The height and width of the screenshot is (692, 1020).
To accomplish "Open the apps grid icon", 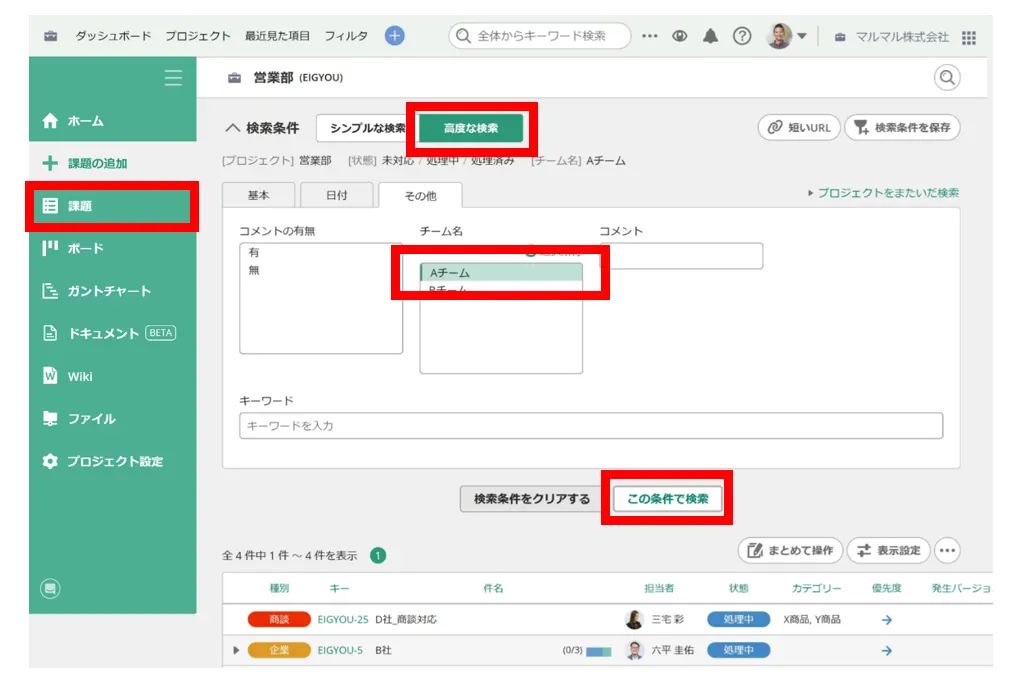I will 968,37.
